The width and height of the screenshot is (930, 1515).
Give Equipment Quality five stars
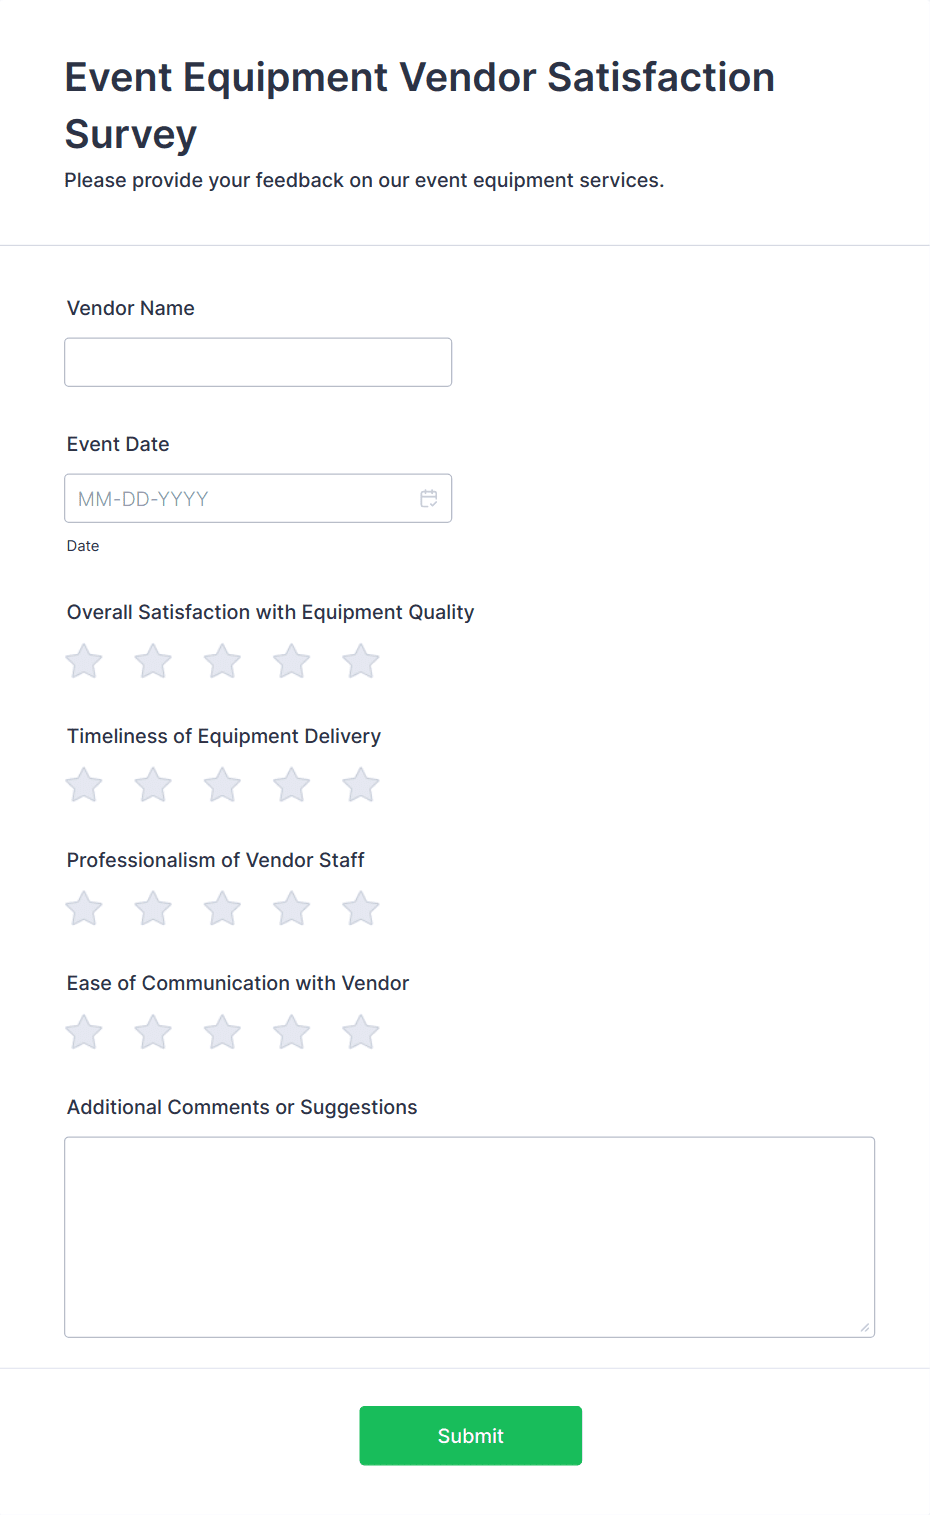(361, 661)
